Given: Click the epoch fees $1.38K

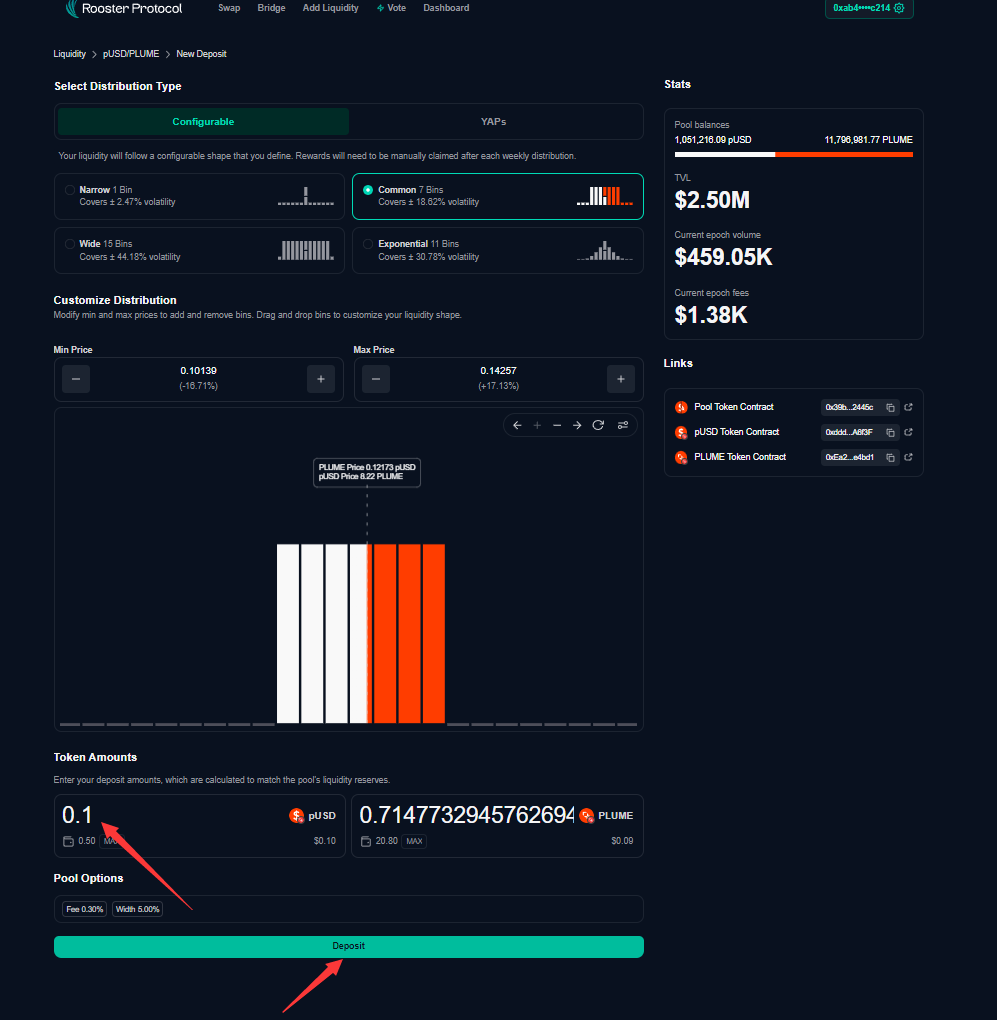Looking at the screenshot, I should (711, 315).
